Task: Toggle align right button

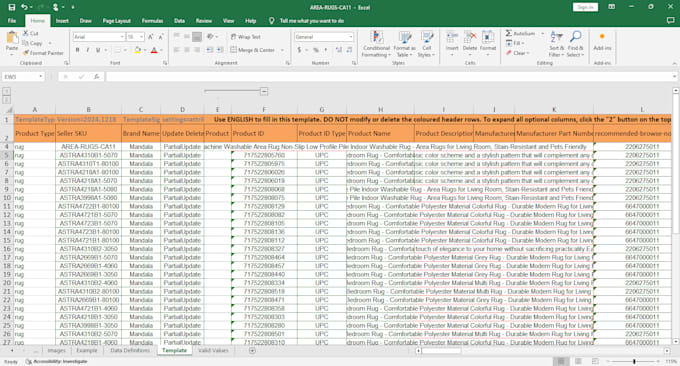Action: click(197, 50)
